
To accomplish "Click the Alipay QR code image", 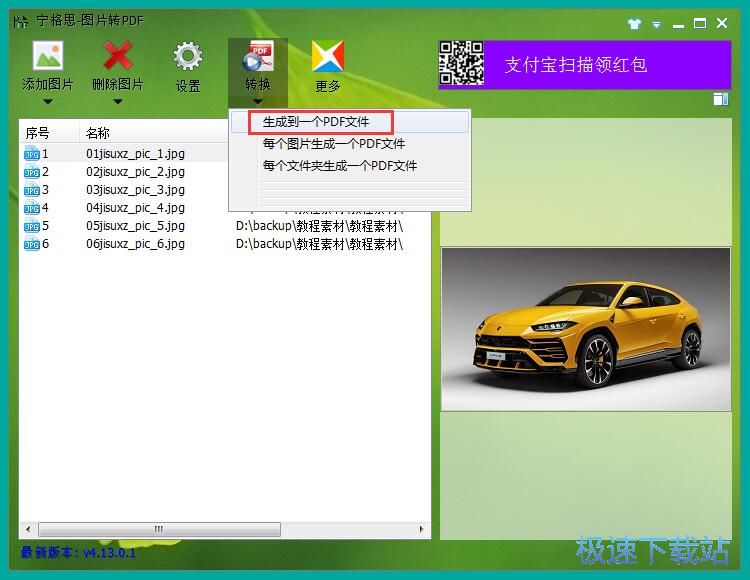I will [x=462, y=63].
